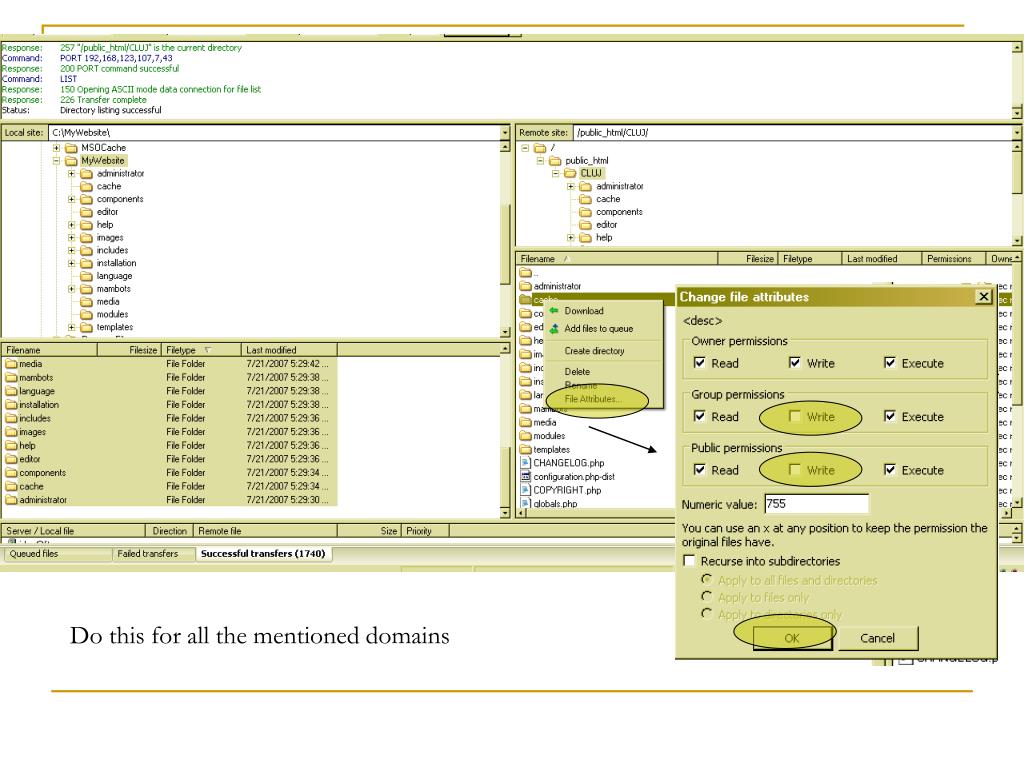Click the mambots folder icon in local tree
Image resolution: width=1024 pixels, height=768 pixels.
(x=87, y=289)
